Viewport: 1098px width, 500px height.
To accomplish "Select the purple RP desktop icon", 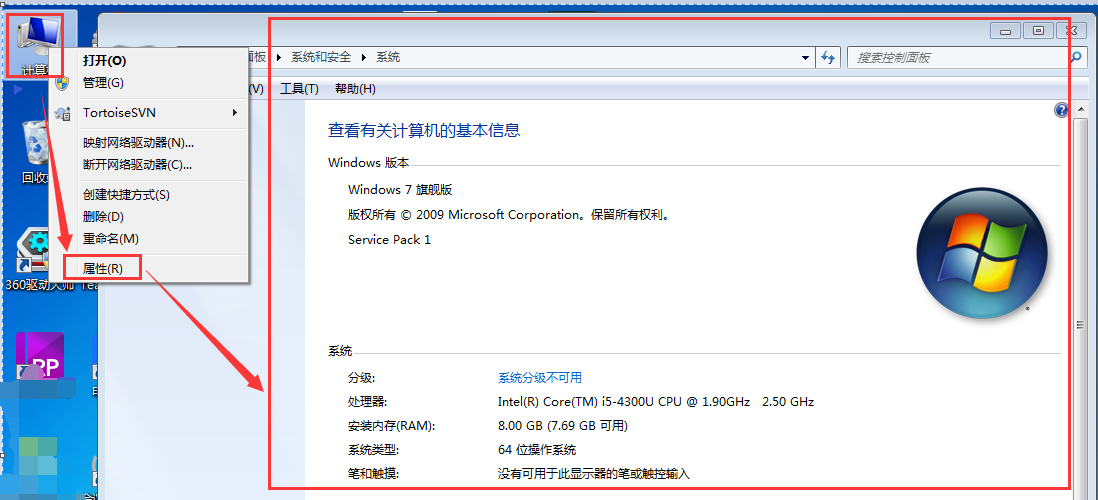I will 40,357.
